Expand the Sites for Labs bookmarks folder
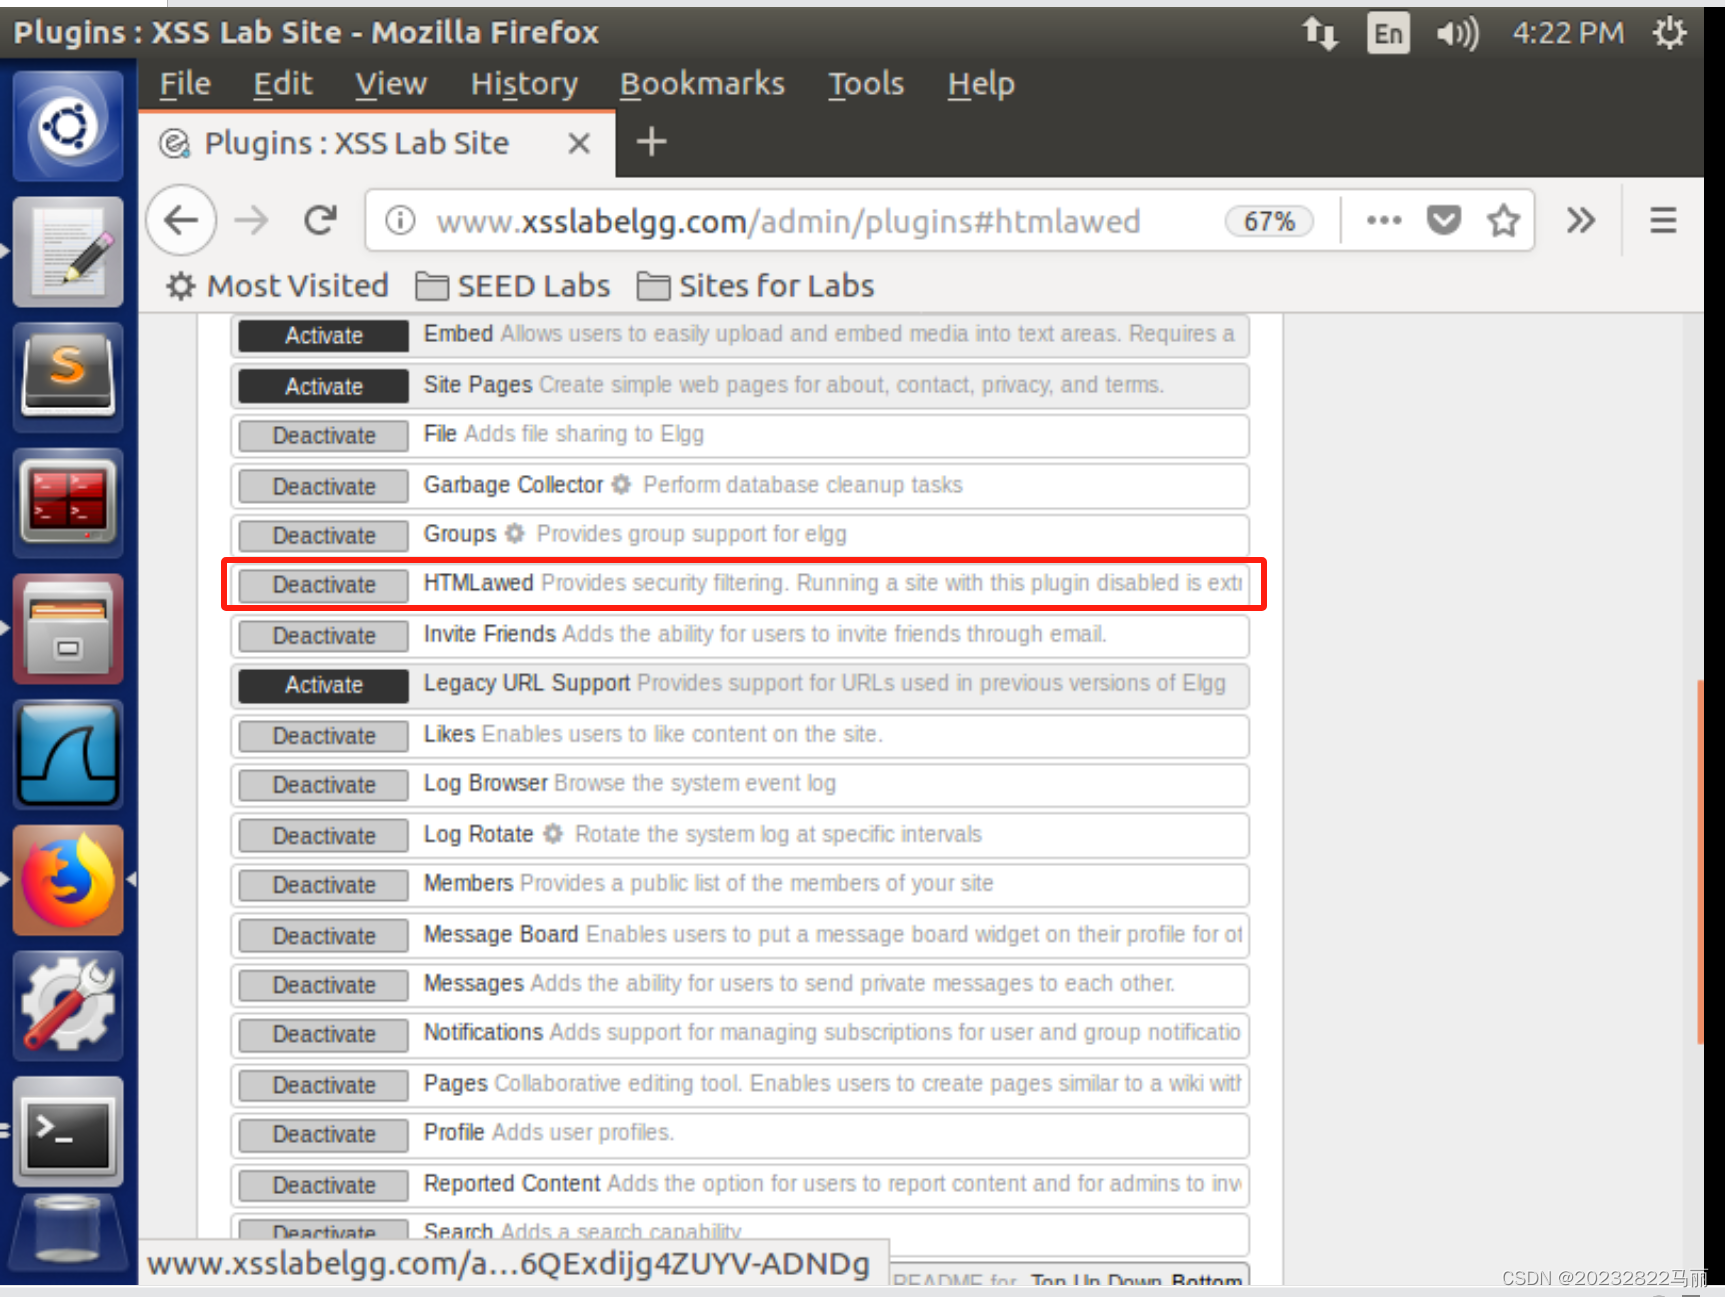The image size is (1725, 1297). (x=755, y=286)
